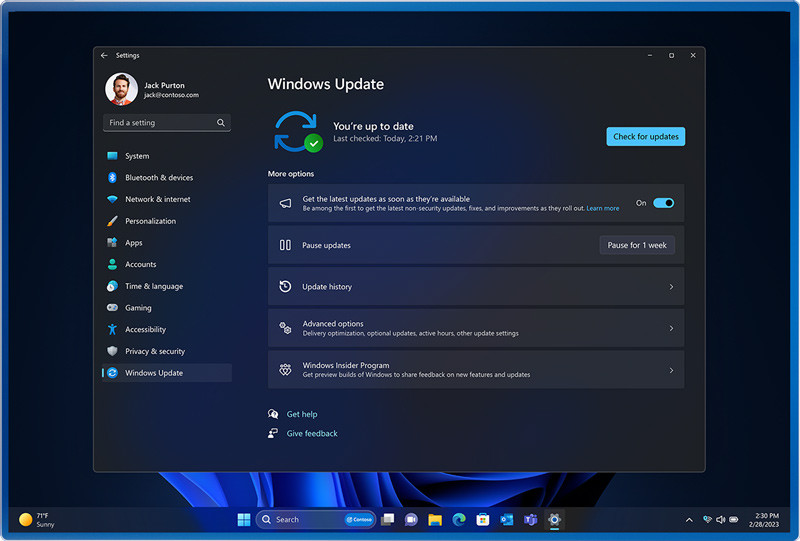Open the Learn more link

click(x=603, y=209)
